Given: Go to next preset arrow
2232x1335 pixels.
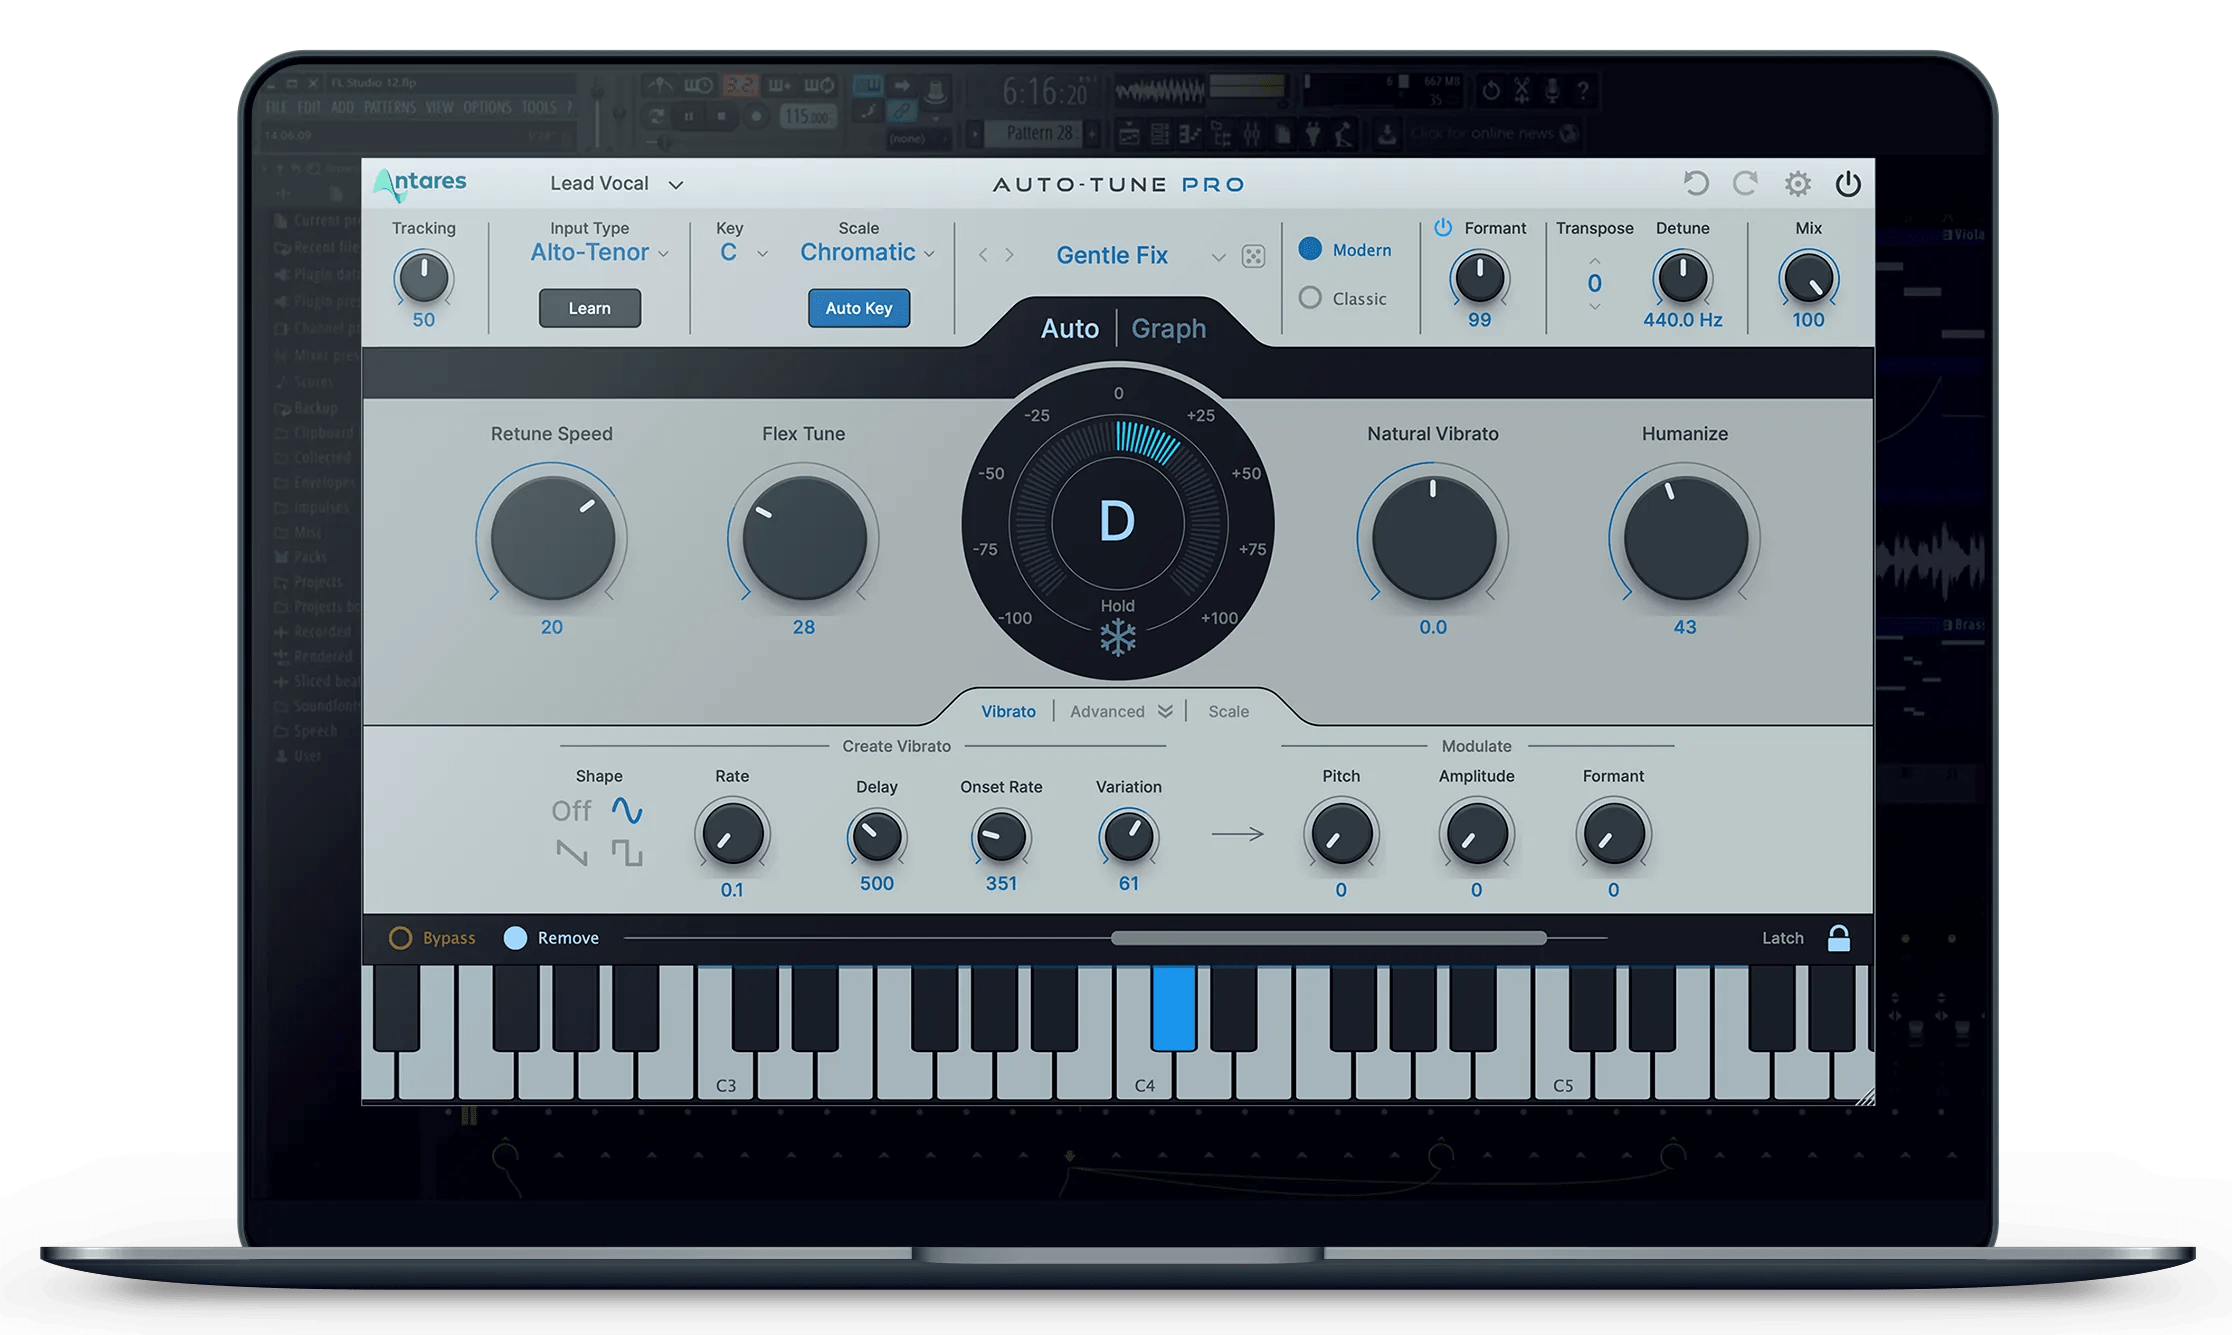Looking at the screenshot, I should coord(1010,256).
